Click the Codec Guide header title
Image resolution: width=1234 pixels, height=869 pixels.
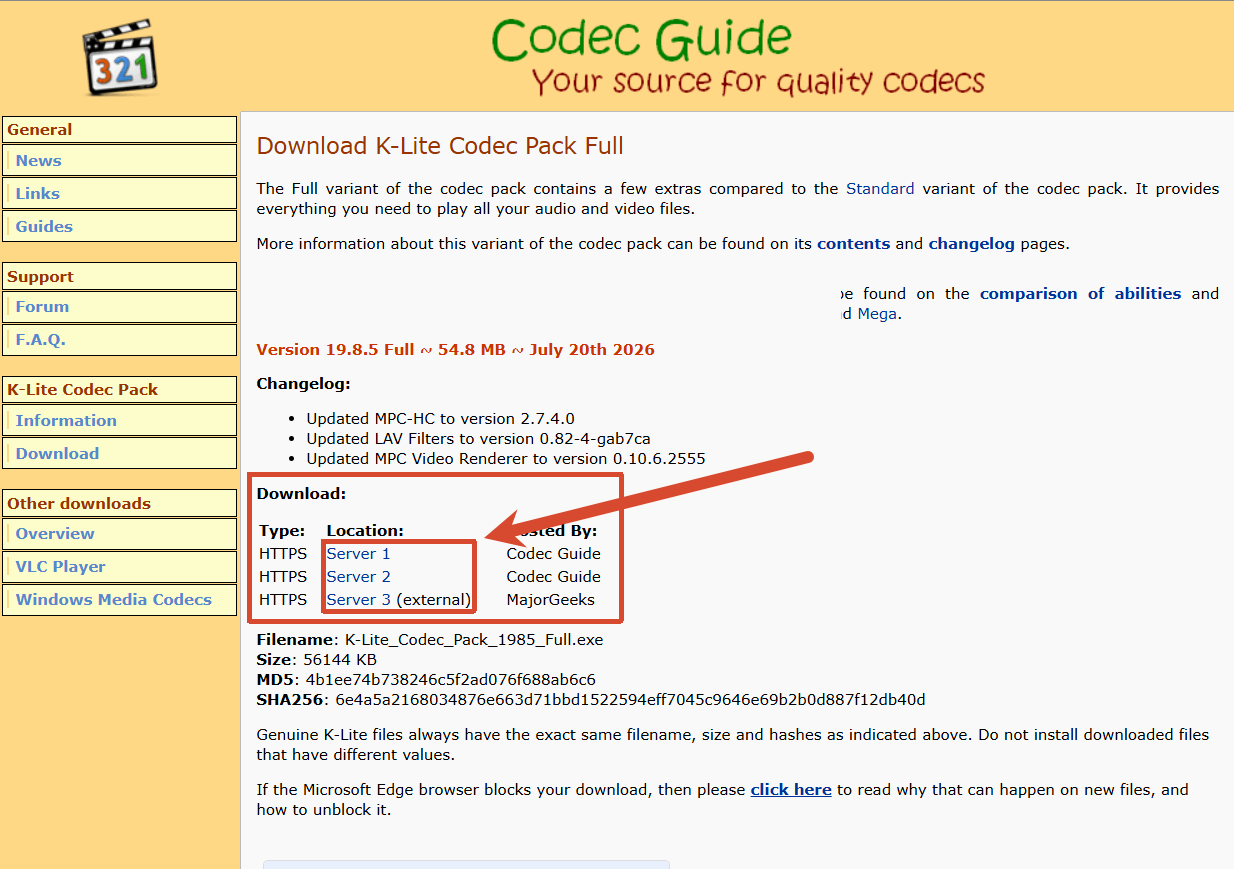(x=641, y=38)
